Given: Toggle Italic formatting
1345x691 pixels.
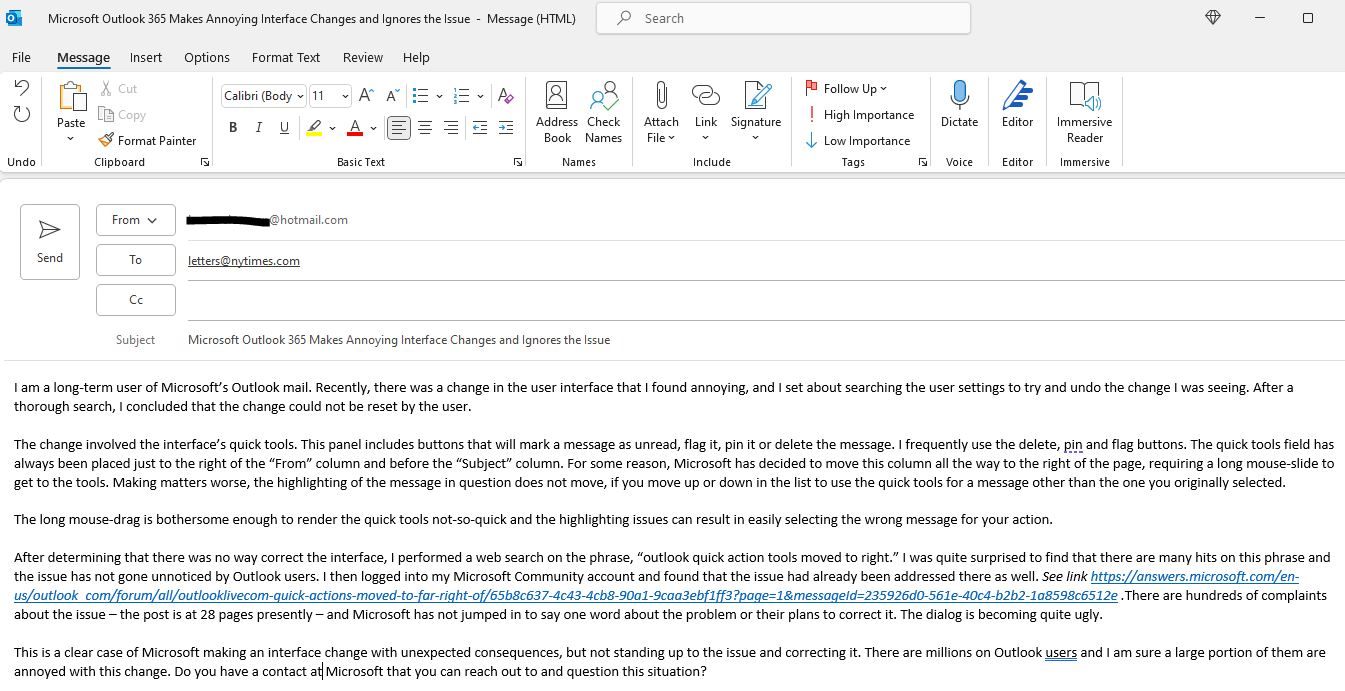Looking at the screenshot, I should pos(258,127).
